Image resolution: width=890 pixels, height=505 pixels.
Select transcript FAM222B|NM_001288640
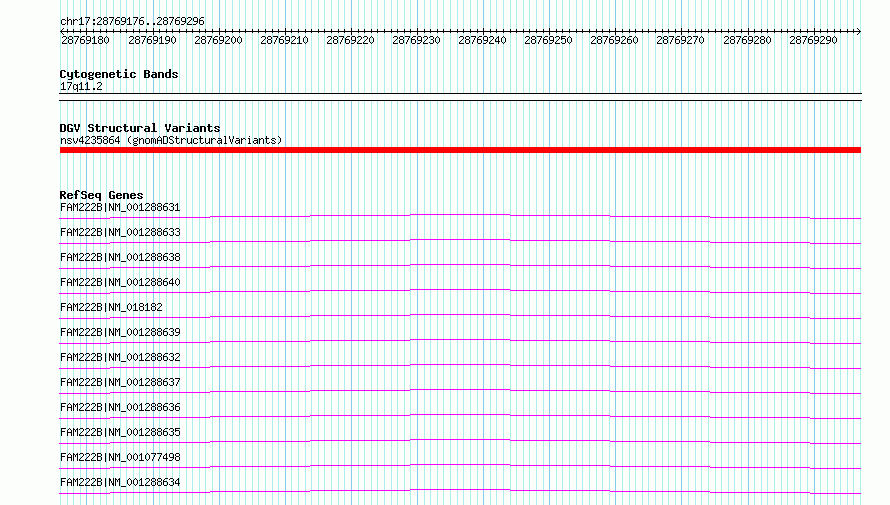(120, 282)
